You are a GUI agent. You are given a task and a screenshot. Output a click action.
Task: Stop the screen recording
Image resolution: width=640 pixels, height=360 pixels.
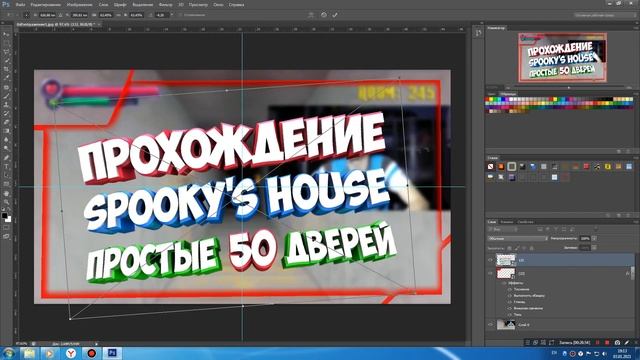click(x=607, y=342)
